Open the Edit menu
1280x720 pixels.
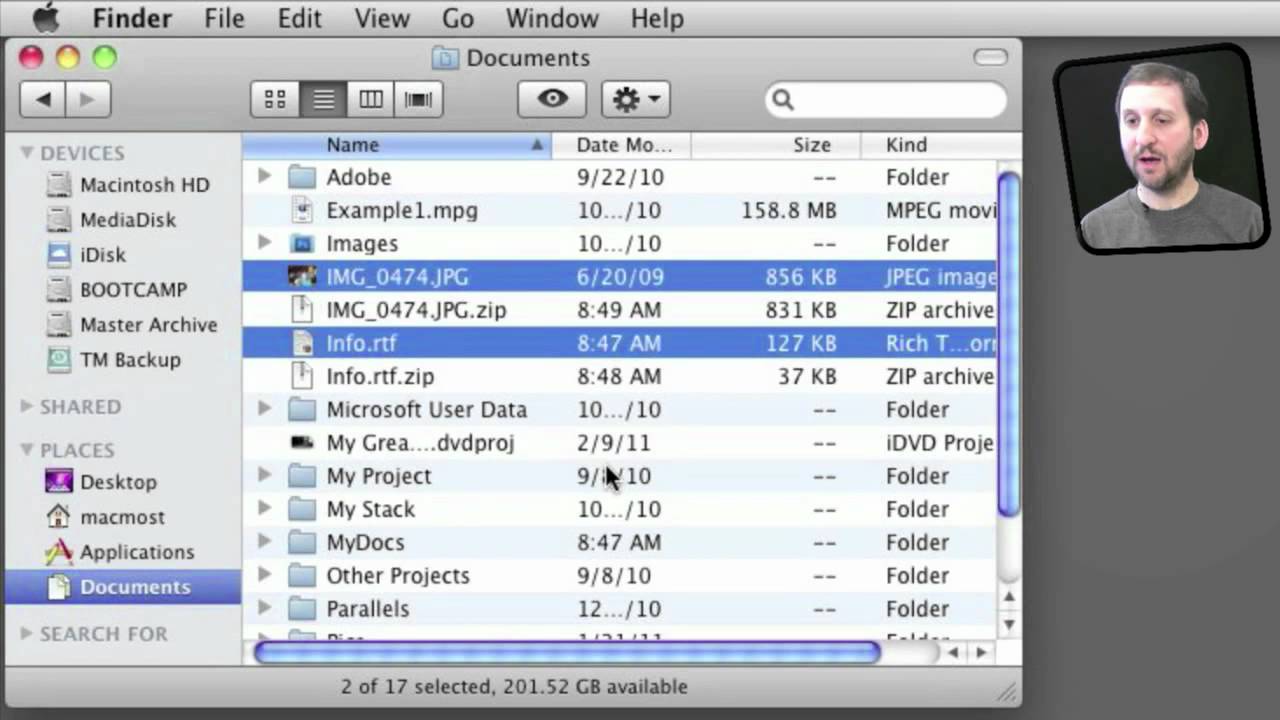click(299, 18)
